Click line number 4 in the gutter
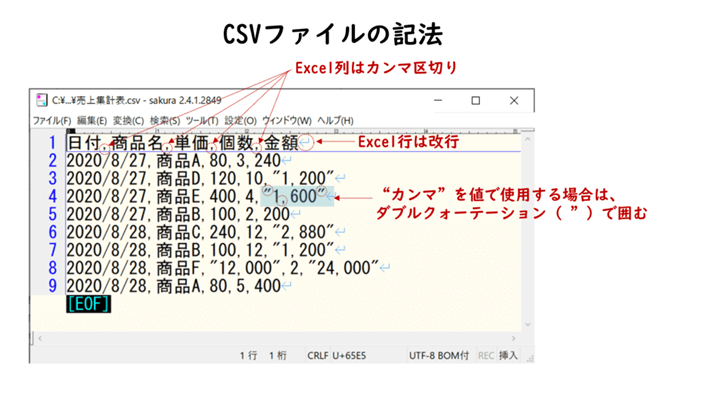Viewport: 709px width, 395px height. tap(52, 196)
